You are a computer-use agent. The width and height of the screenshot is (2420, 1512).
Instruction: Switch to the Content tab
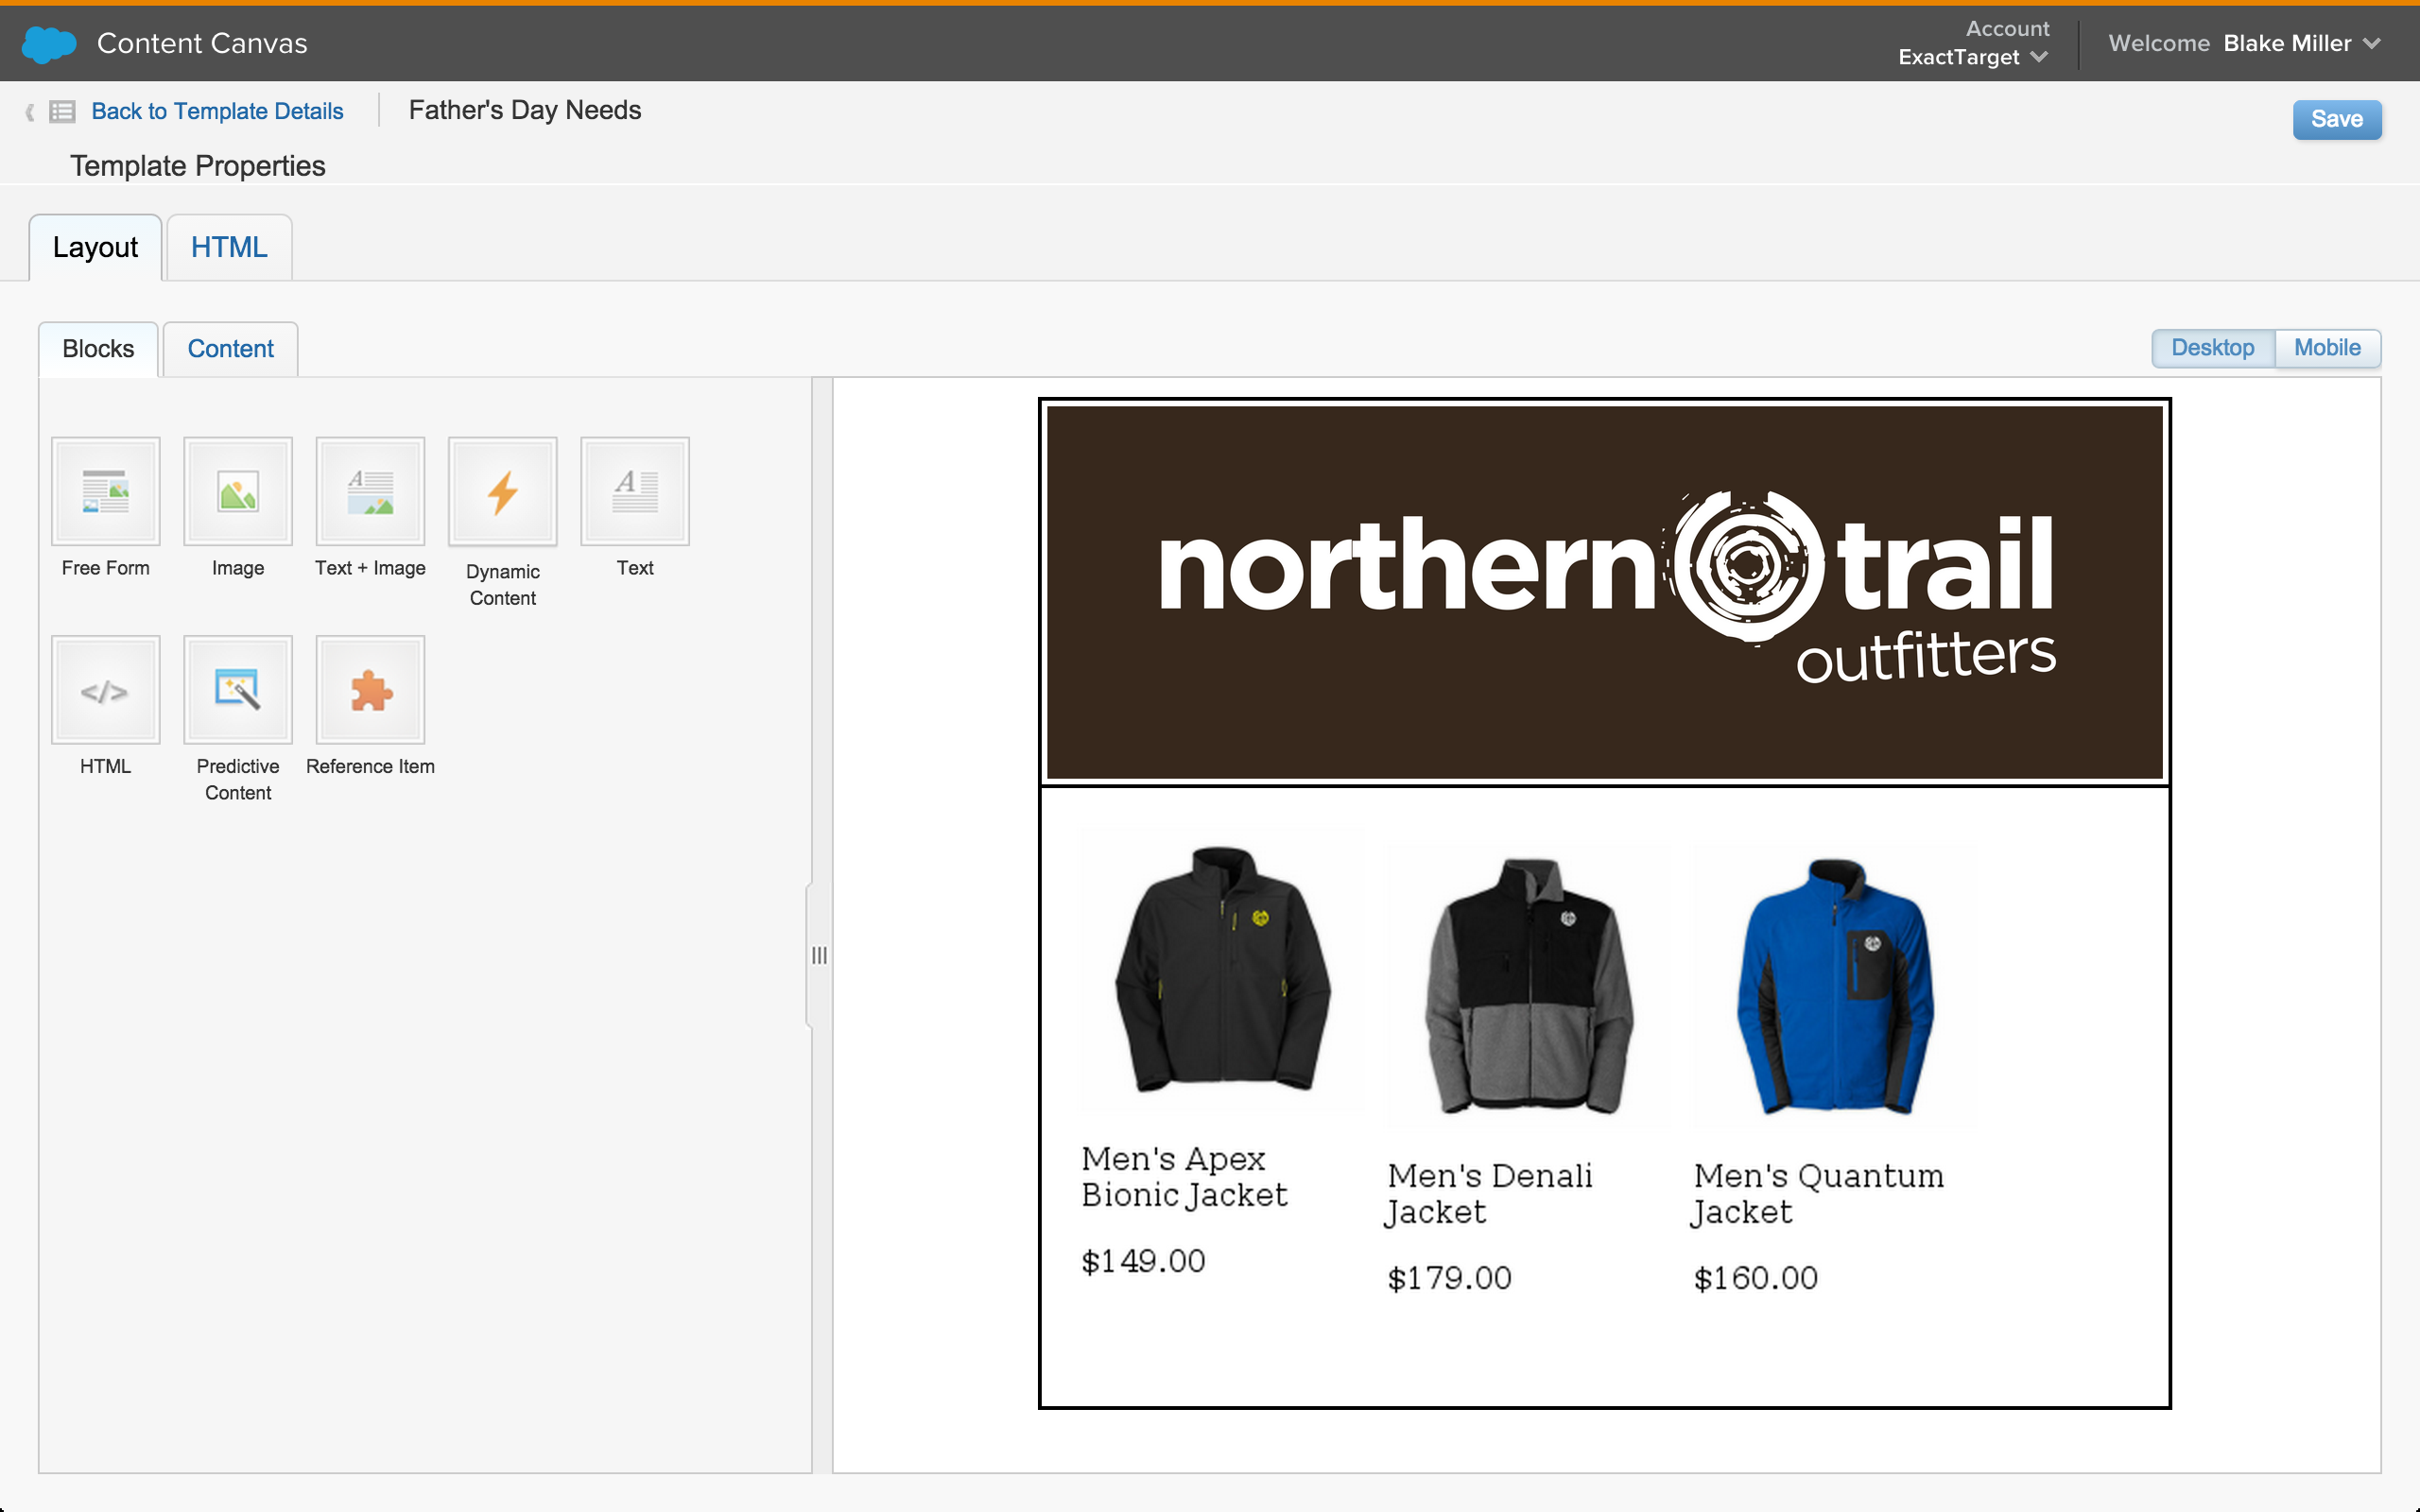(x=230, y=349)
